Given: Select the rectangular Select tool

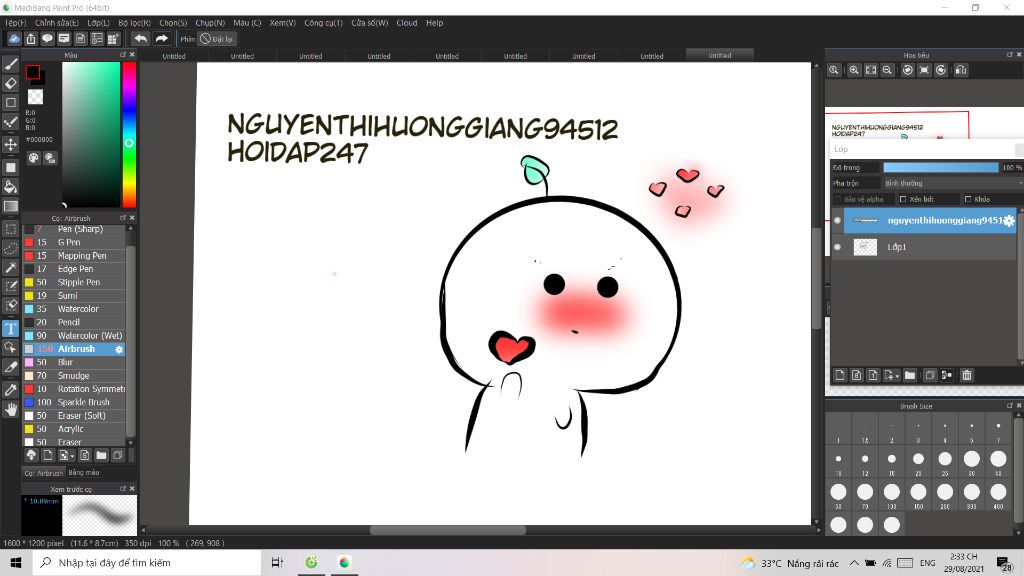Looking at the screenshot, I should tap(10, 229).
